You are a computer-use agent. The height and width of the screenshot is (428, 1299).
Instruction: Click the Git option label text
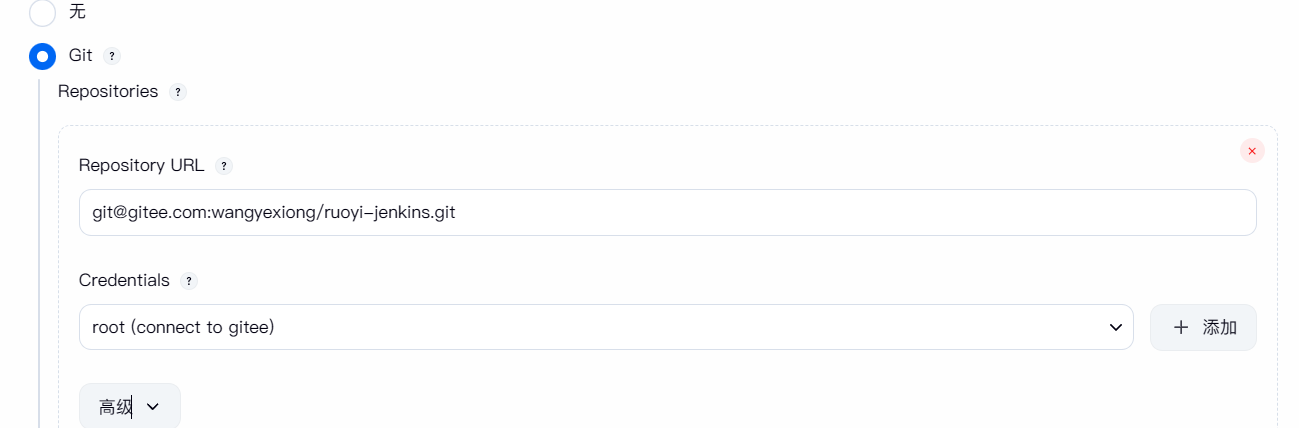click(x=80, y=56)
